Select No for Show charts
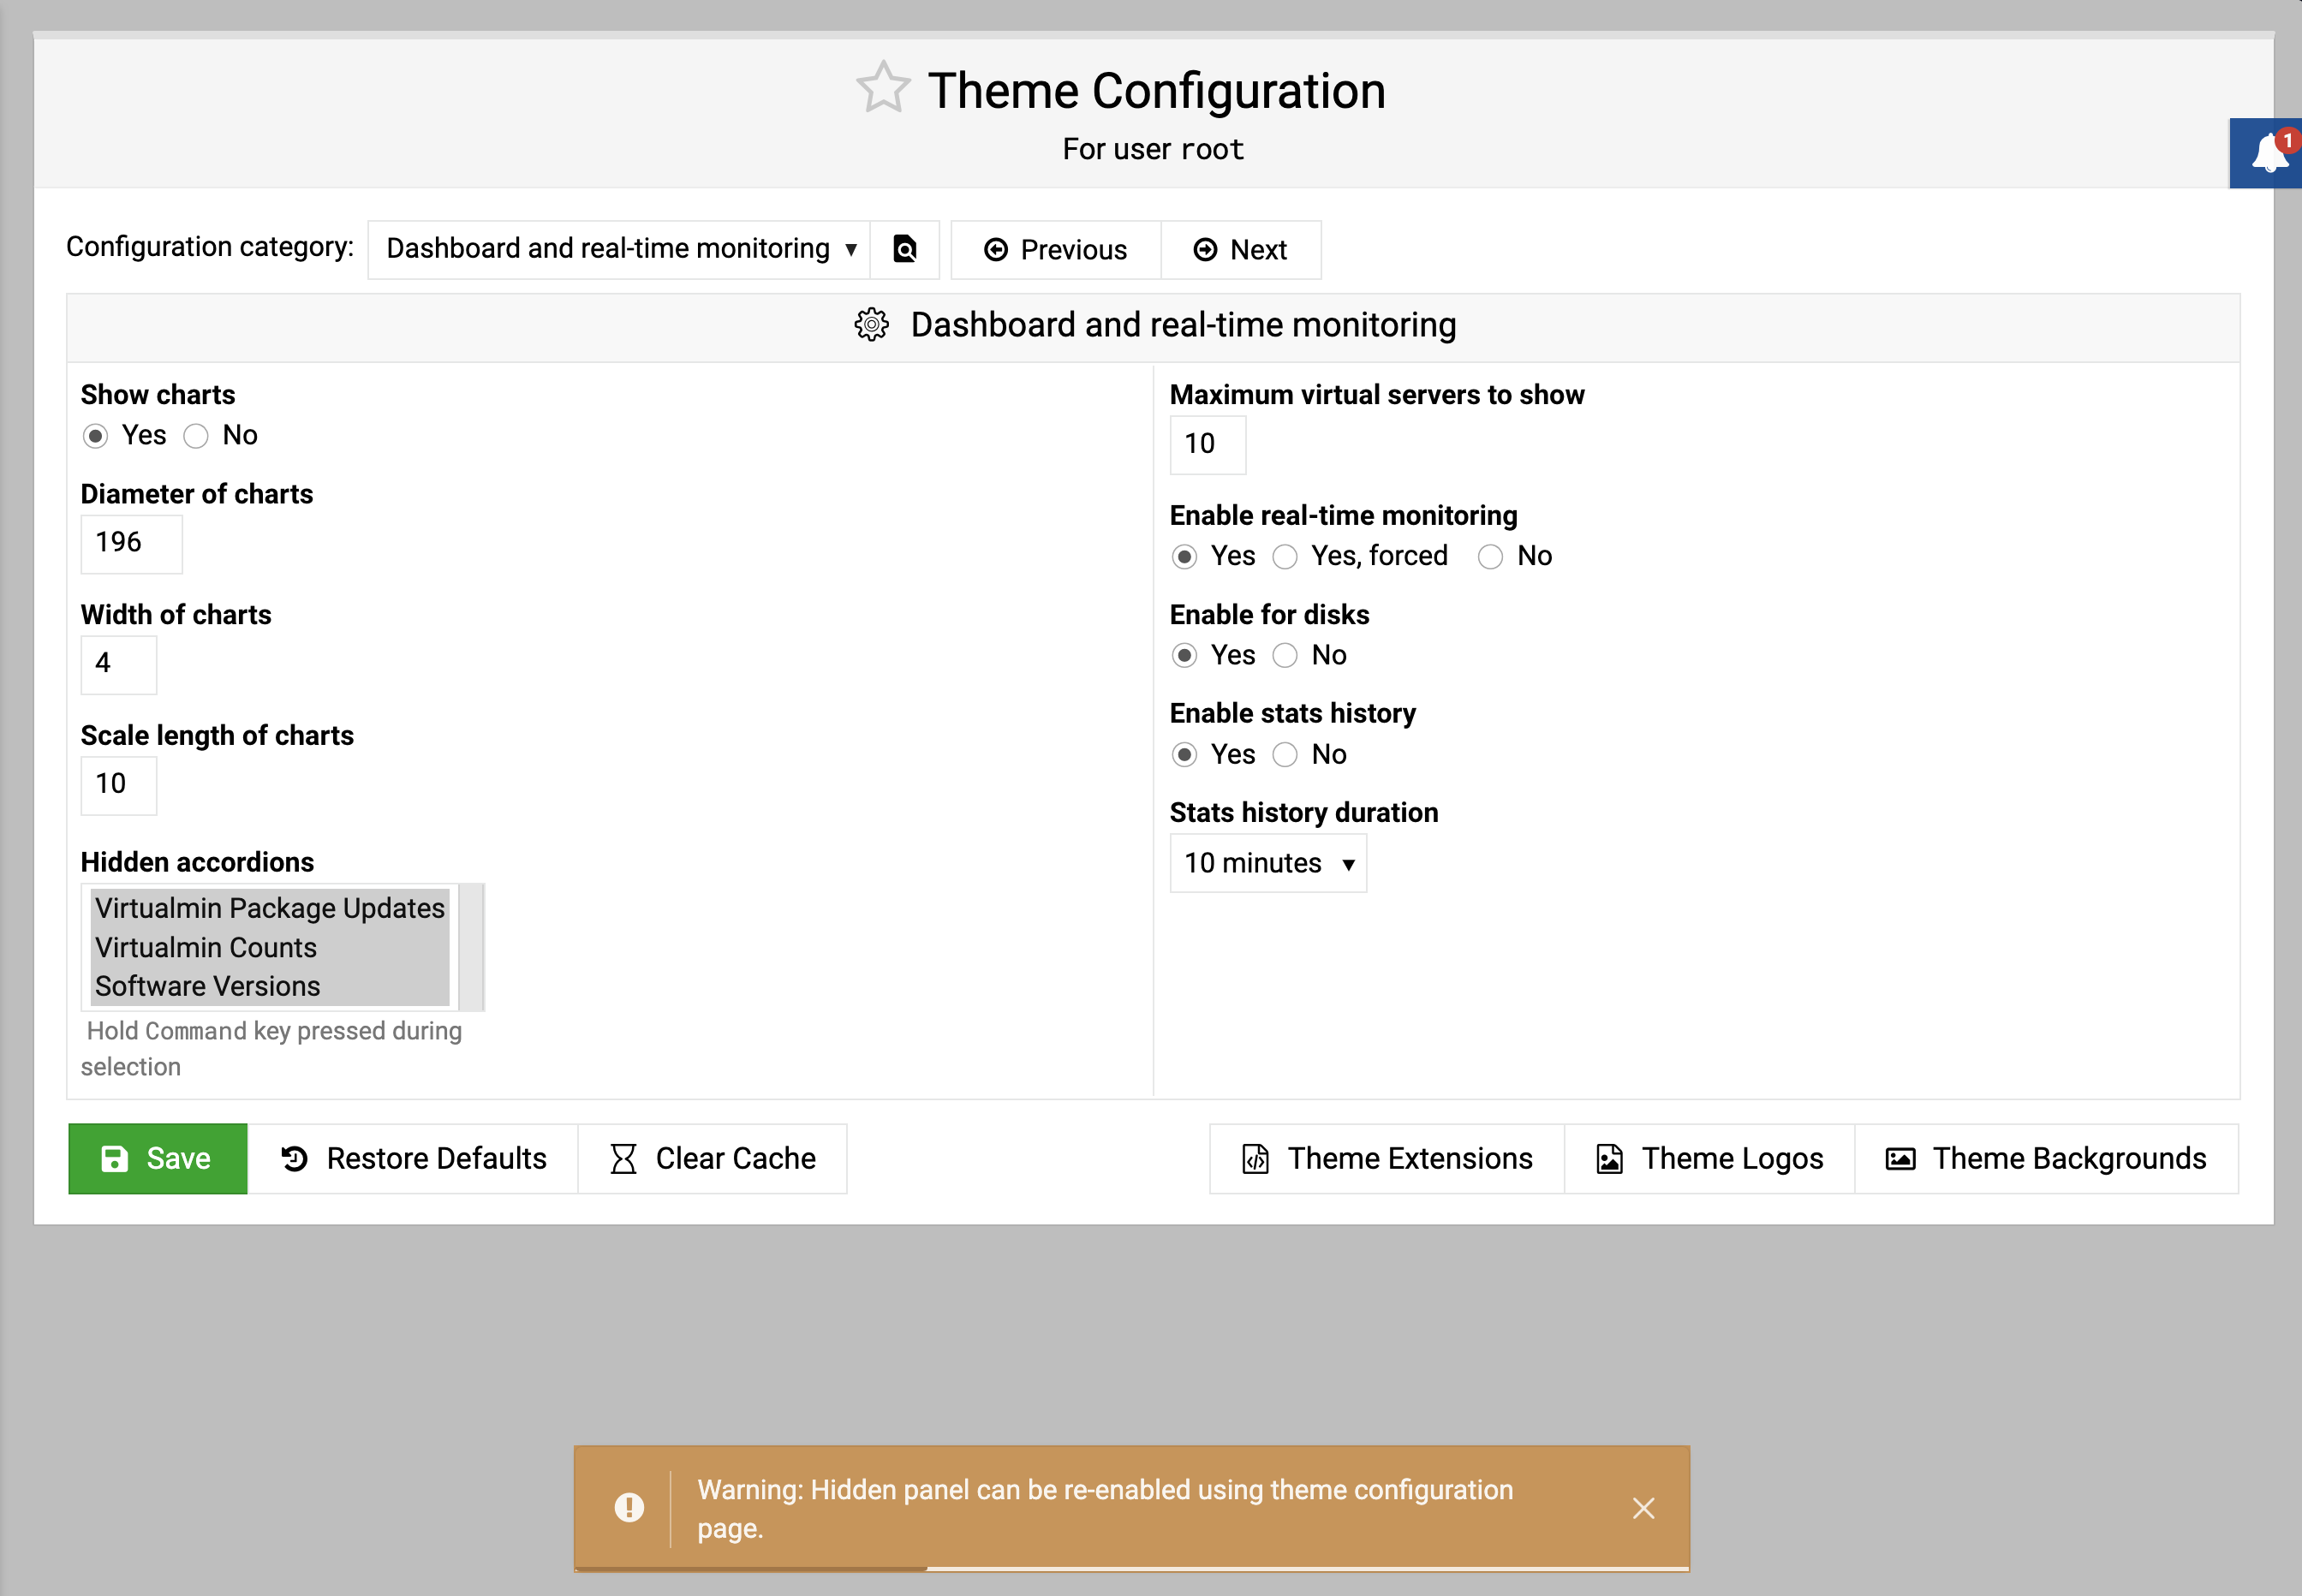Viewport: 2302px width, 1596px height. pyautogui.click(x=196, y=436)
